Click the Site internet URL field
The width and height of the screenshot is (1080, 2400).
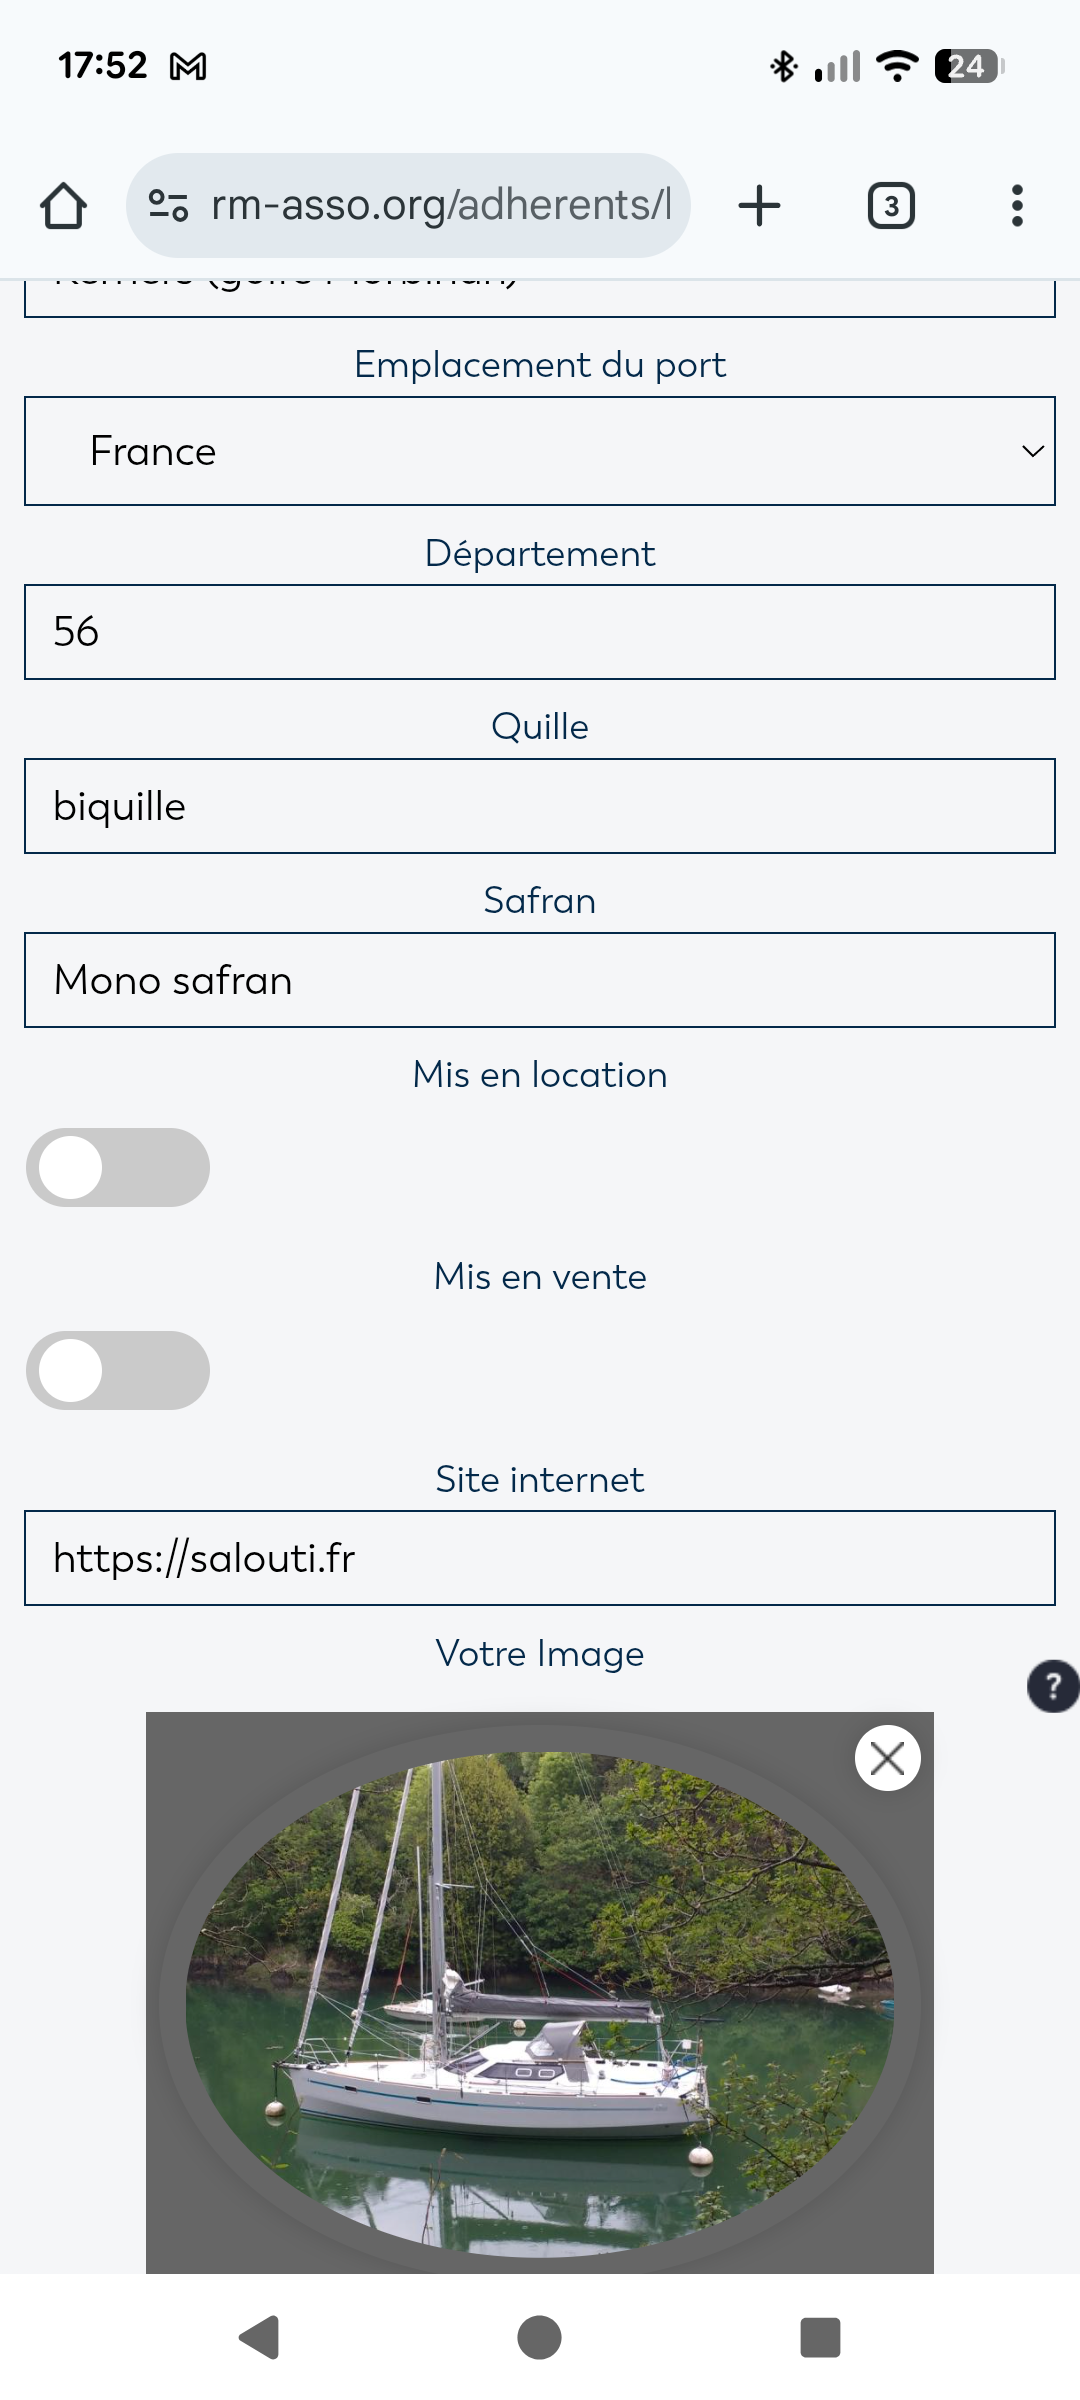point(540,1558)
